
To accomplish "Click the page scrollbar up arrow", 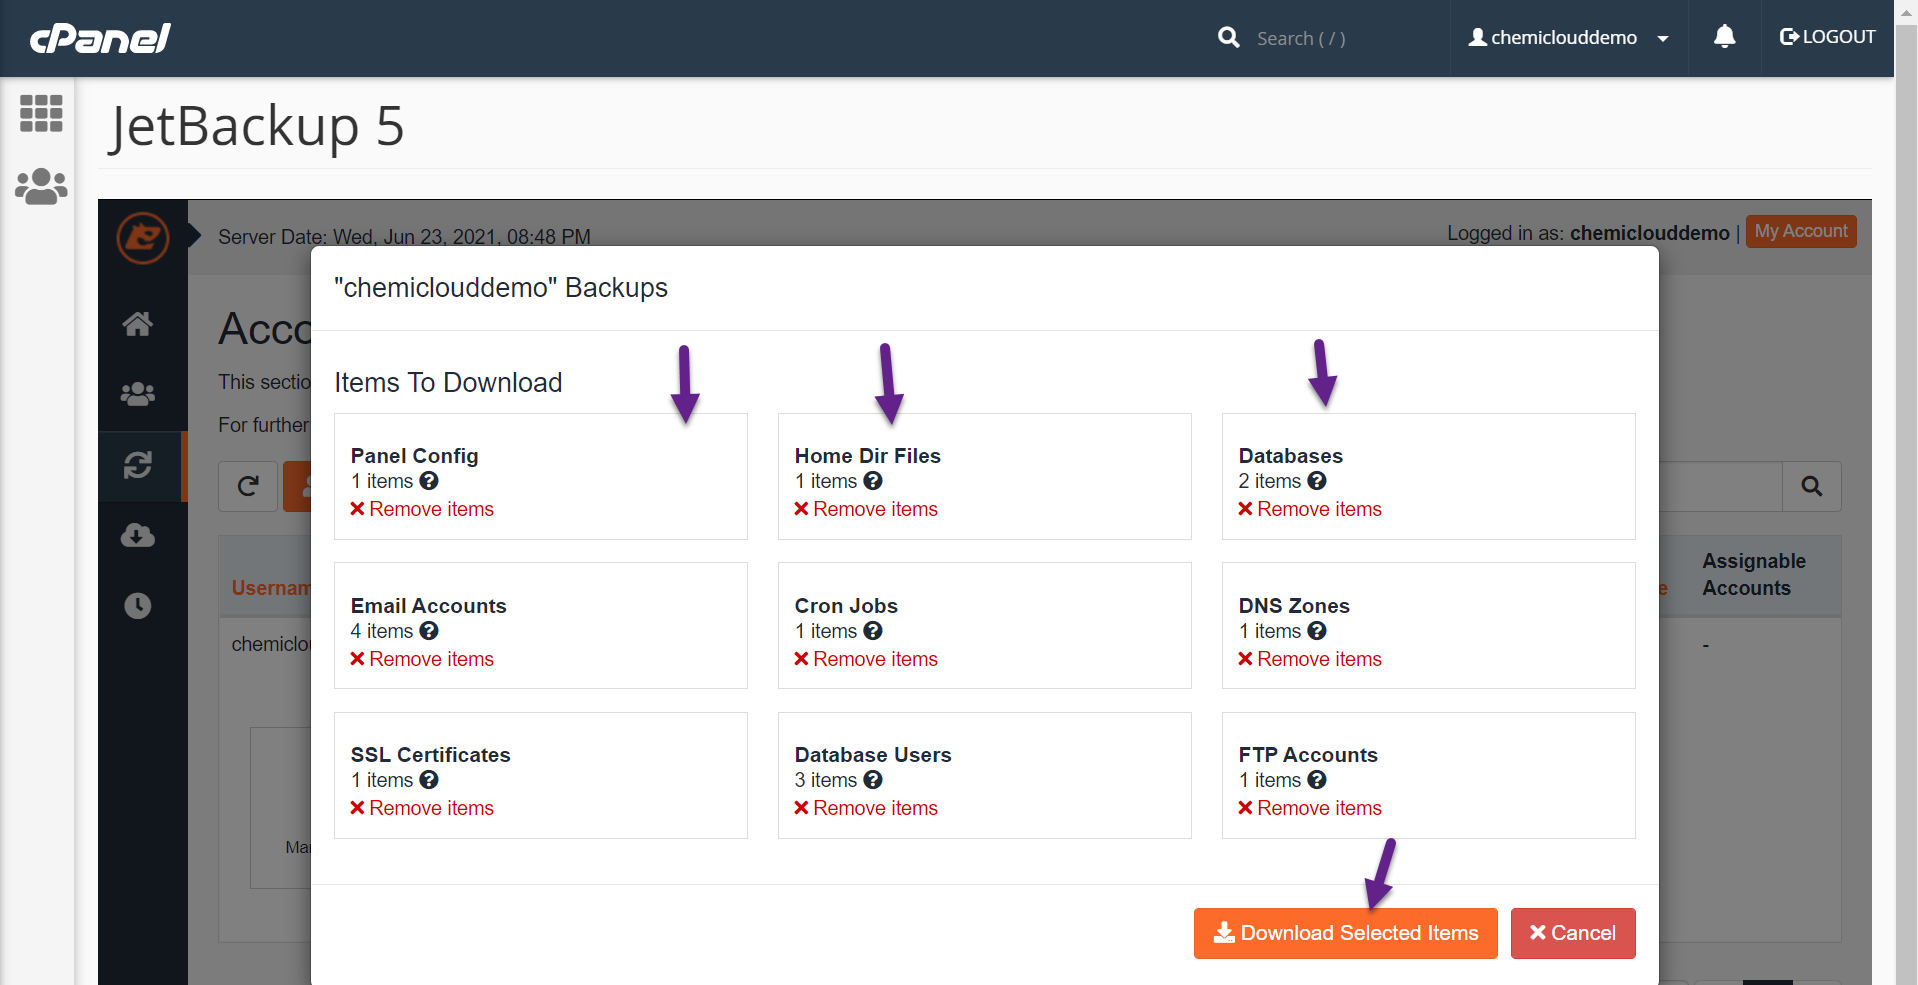I will click(x=1906, y=12).
